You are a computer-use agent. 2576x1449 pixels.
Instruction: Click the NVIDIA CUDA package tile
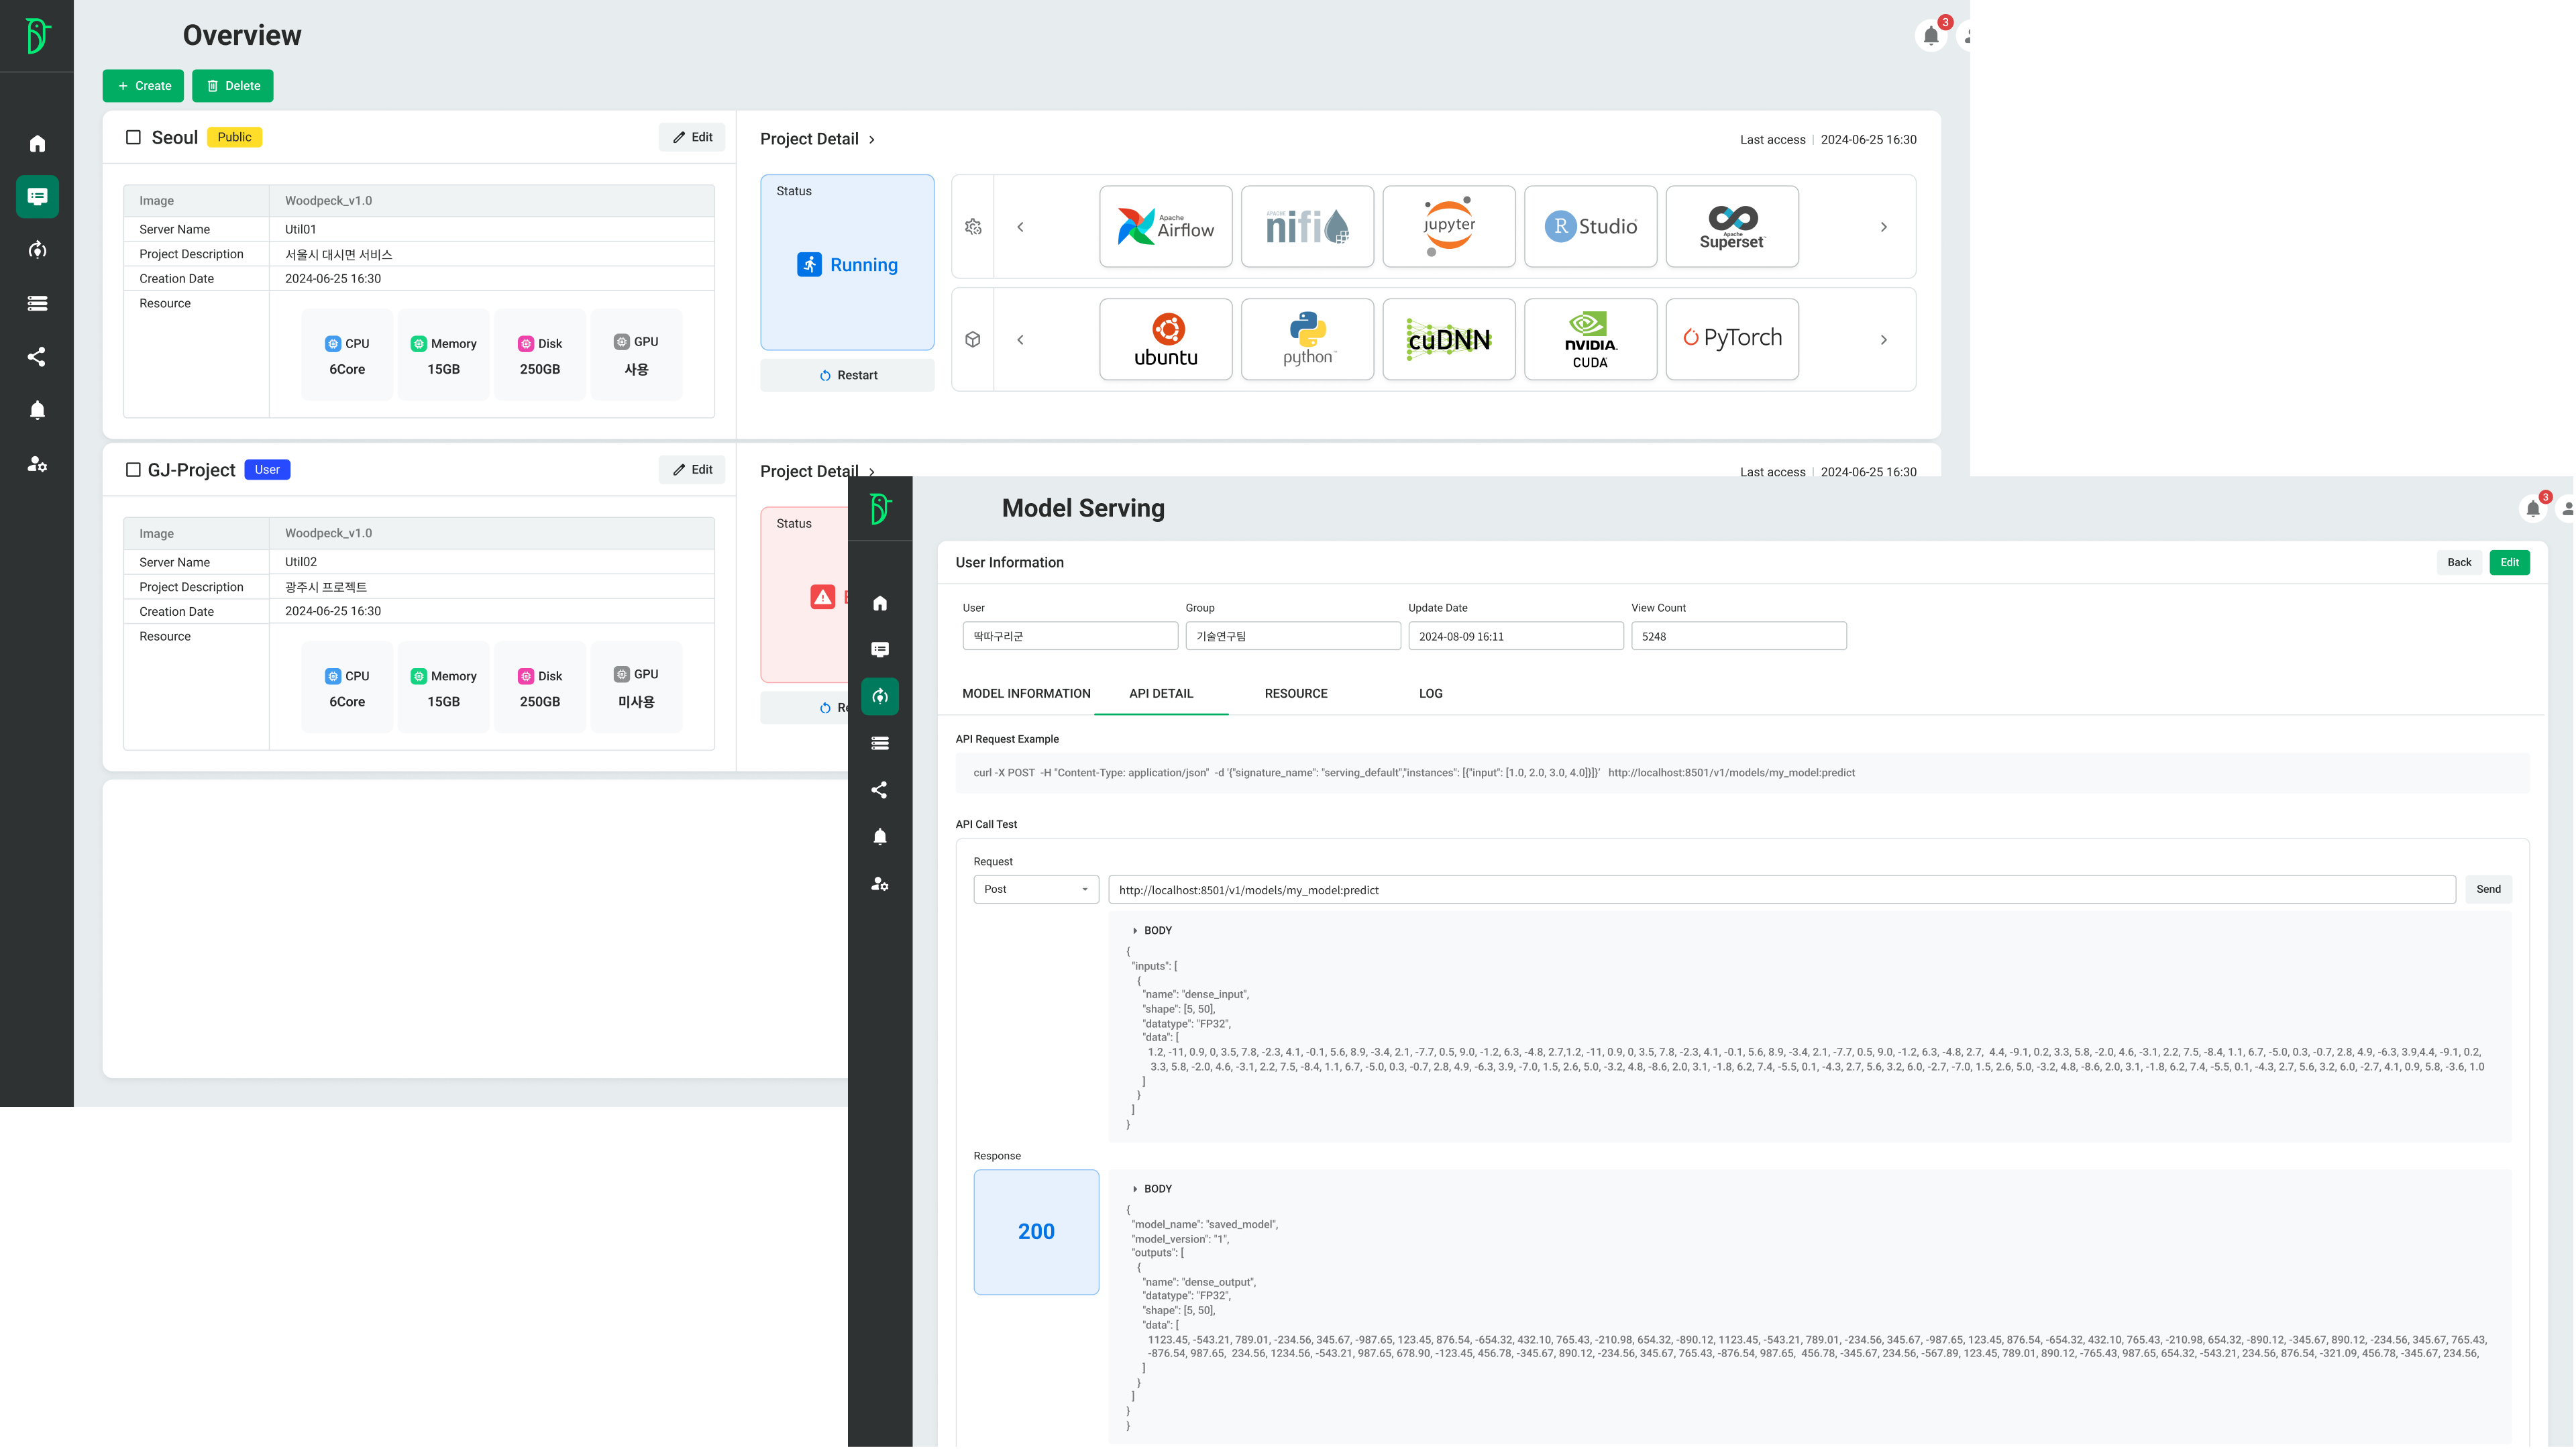point(1590,339)
